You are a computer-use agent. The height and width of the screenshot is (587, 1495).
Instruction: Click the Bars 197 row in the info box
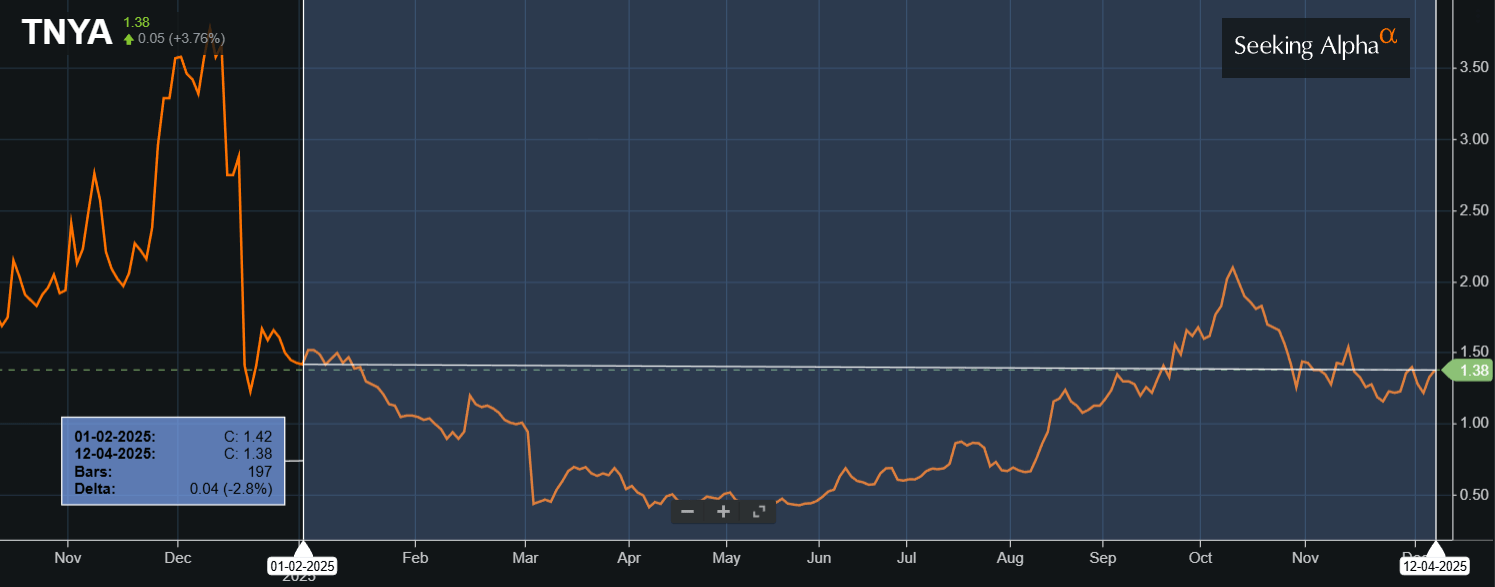173,471
